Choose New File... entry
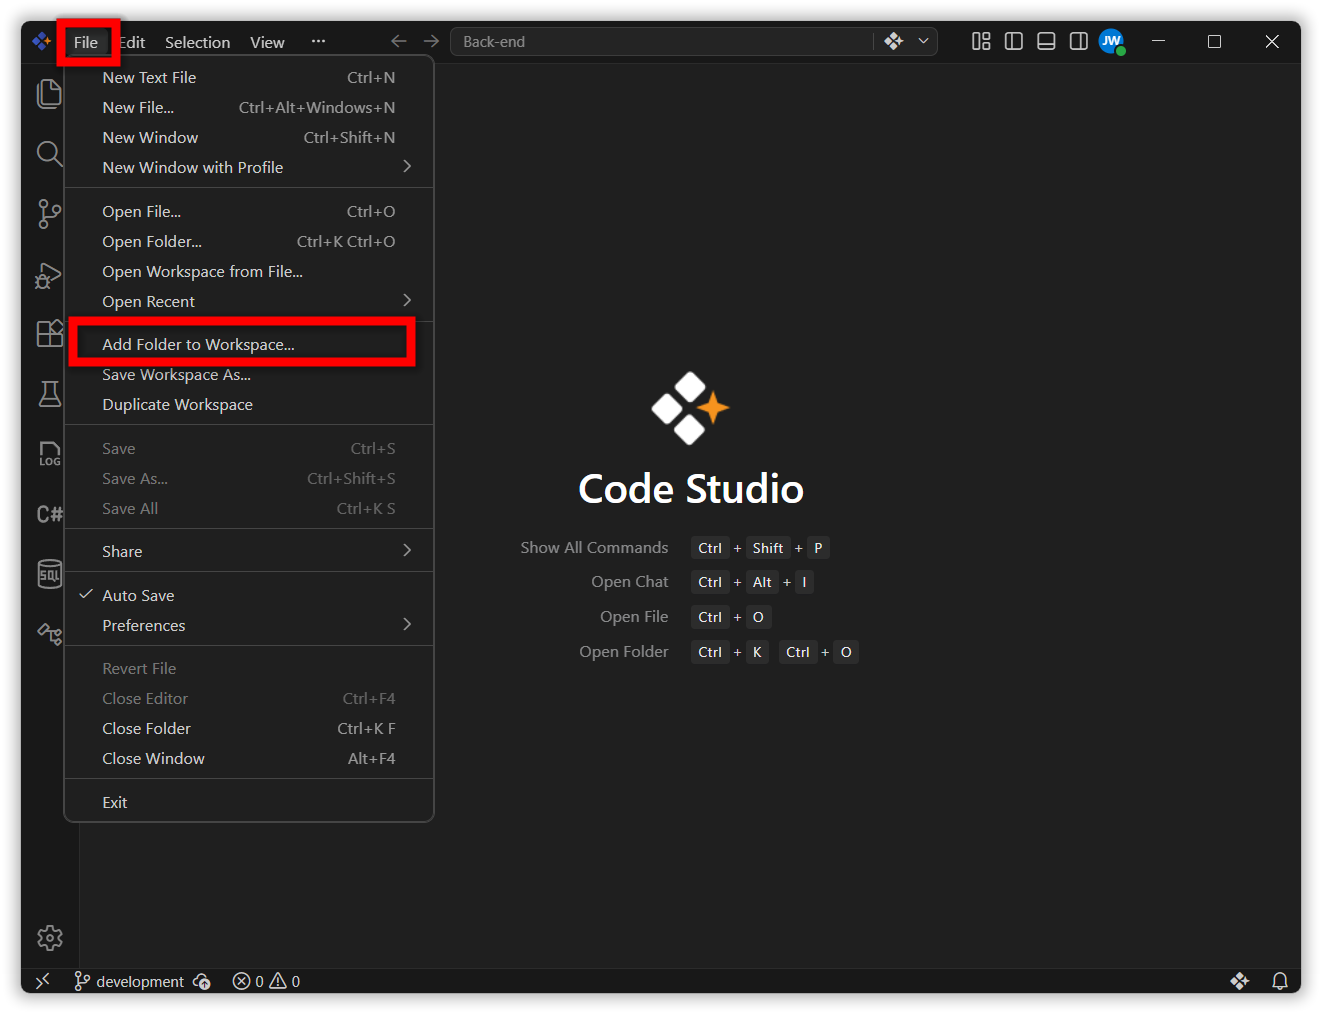The width and height of the screenshot is (1322, 1014). pos(249,107)
